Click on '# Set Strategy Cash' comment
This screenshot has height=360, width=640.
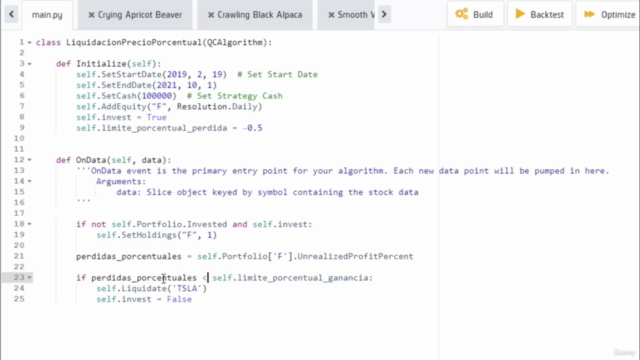pos(235,96)
